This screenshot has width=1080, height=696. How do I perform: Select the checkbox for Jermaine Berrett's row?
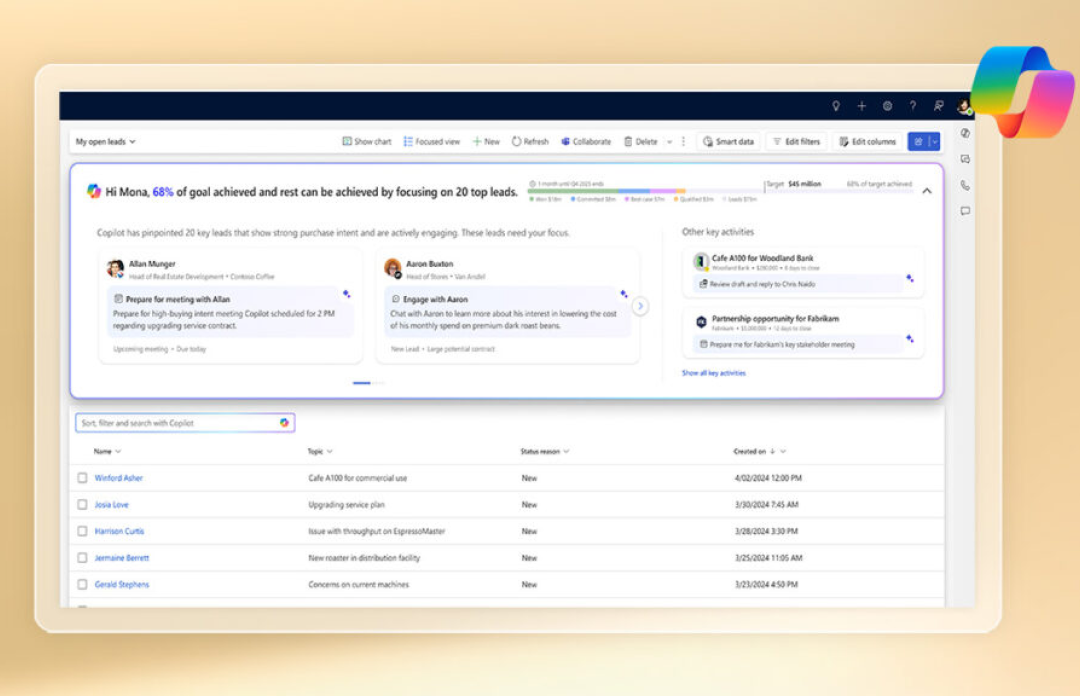(x=83, y=558)
